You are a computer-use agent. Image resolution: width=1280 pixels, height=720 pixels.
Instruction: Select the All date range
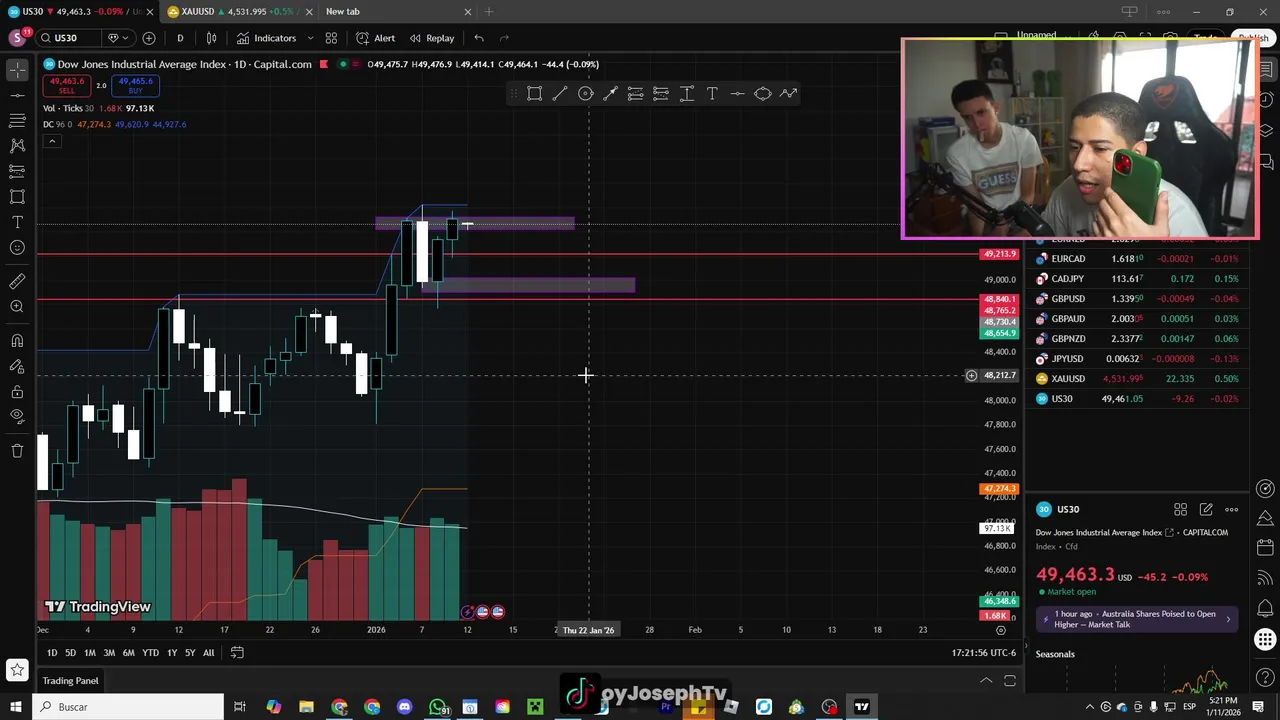(x=208, y=653)
